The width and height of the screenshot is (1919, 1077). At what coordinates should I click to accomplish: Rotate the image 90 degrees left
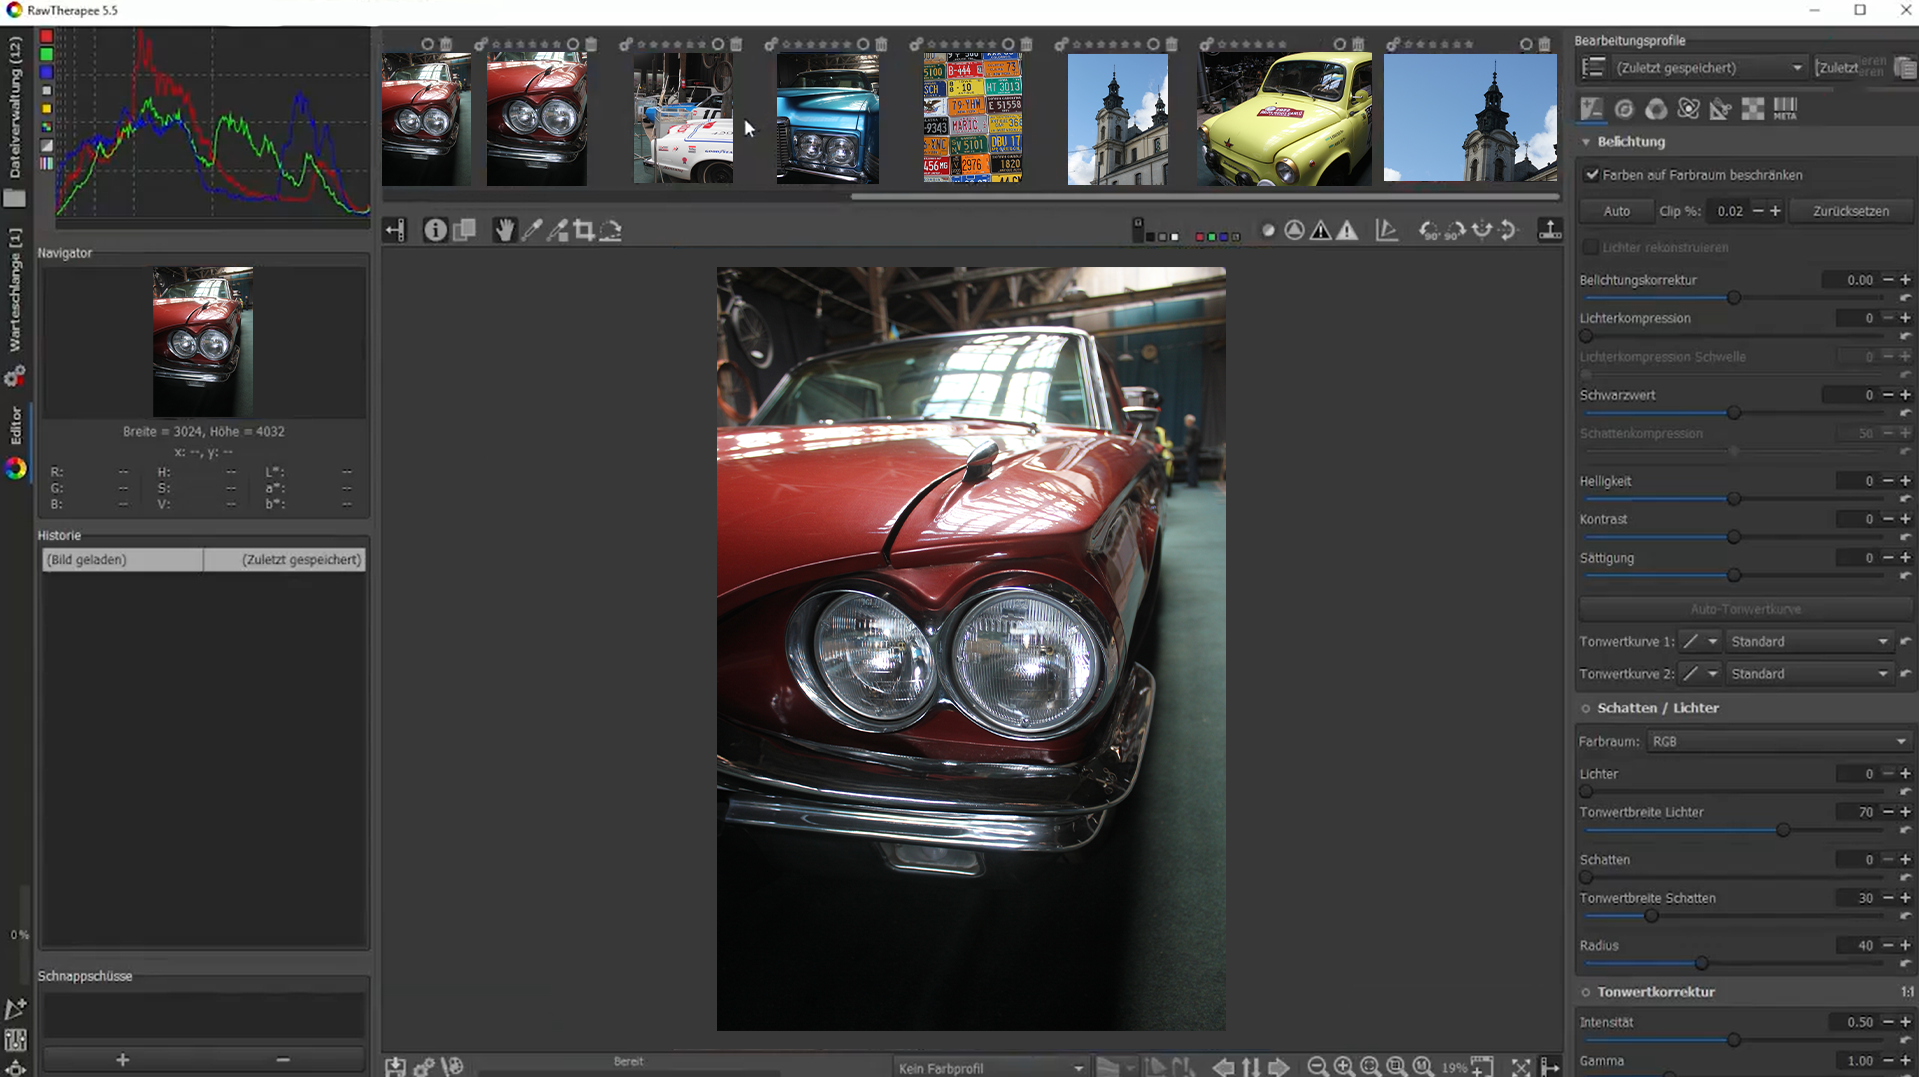[x=1428, y=230]
